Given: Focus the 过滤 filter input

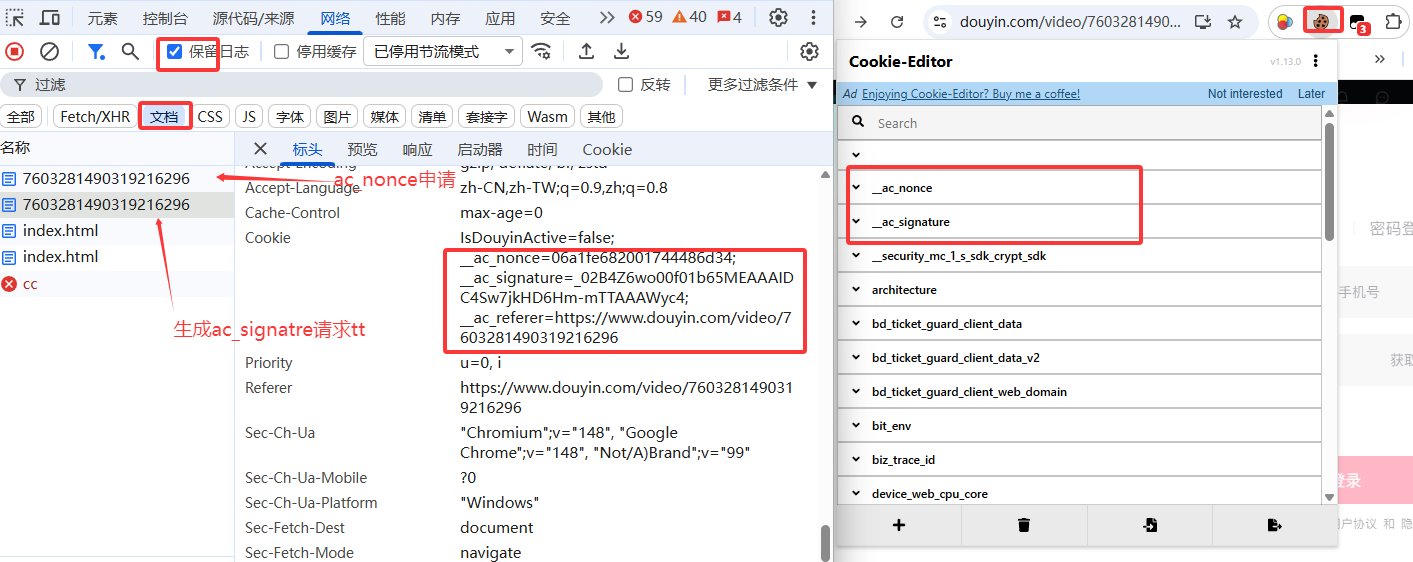Looking at the screenshot, I should point(302,85).
